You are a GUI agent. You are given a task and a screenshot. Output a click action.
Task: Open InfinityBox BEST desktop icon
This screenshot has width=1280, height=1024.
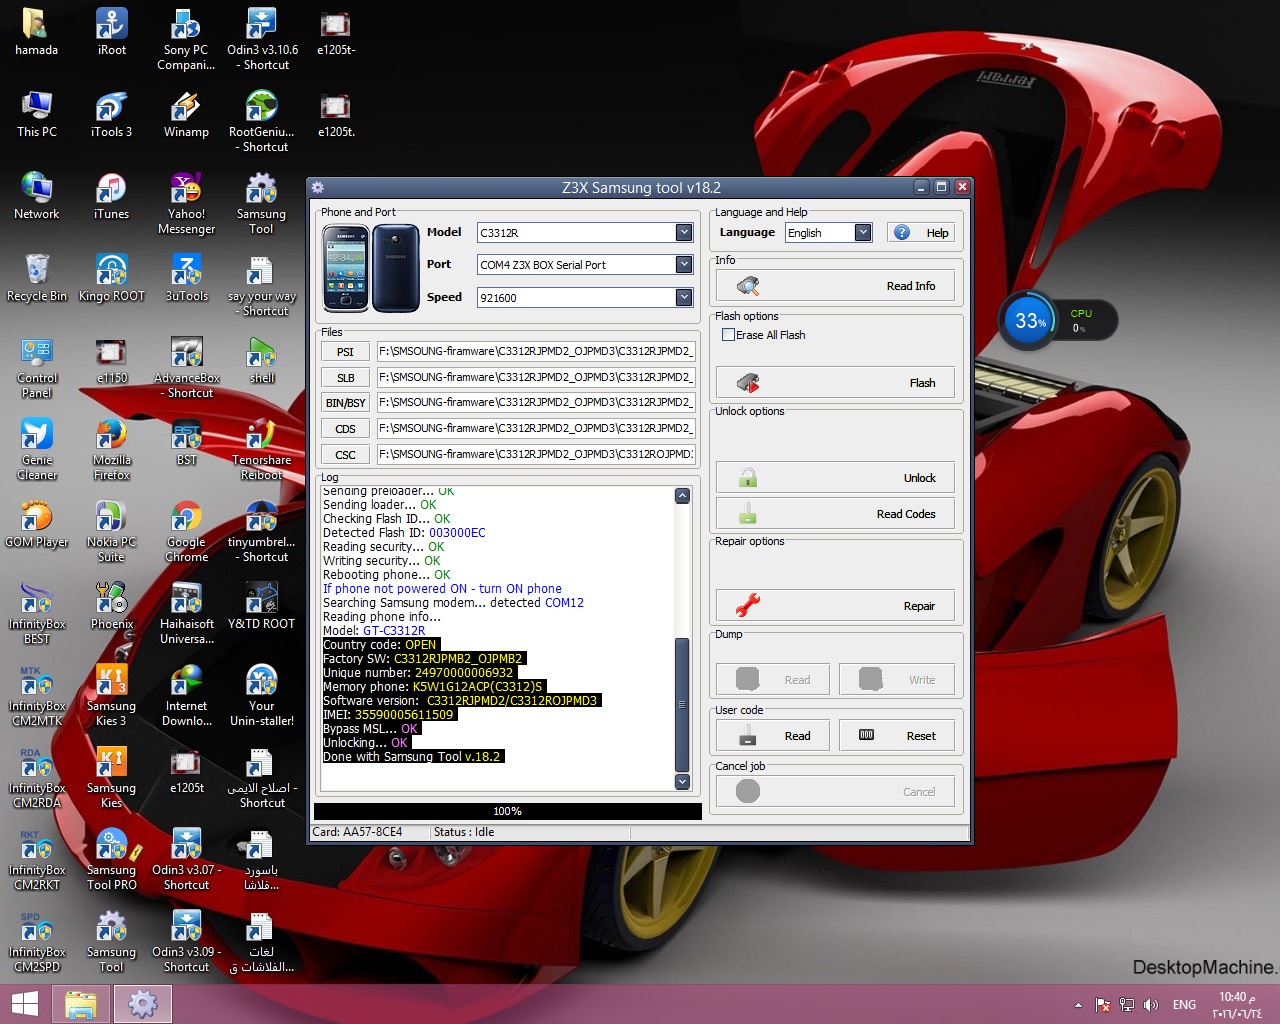pos(37,613)
